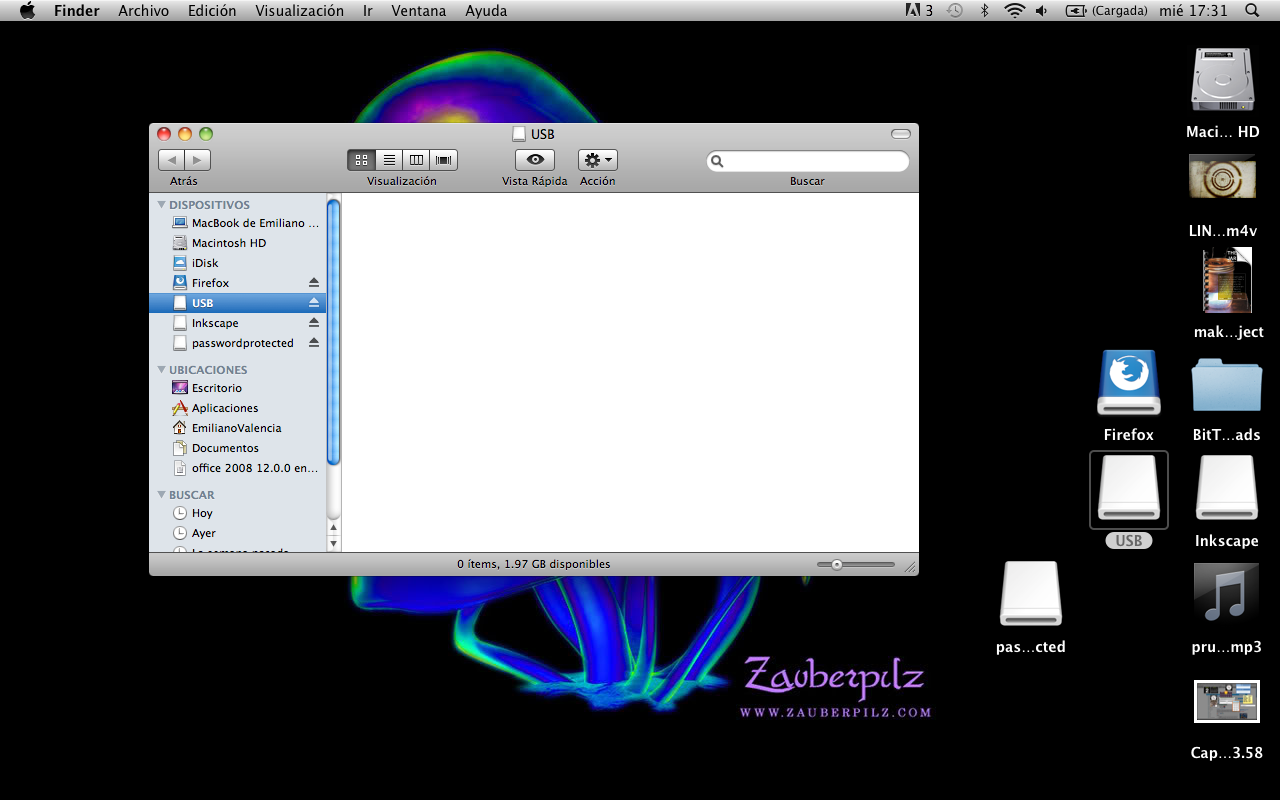Switch to column view mode

[x=416, y=160]
